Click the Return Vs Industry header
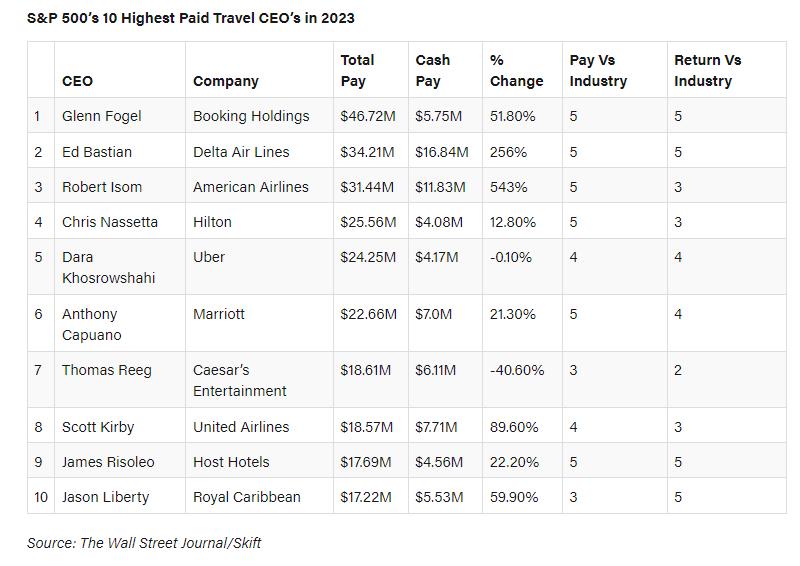Screen dimensions: 800x566 coord(707,70)
